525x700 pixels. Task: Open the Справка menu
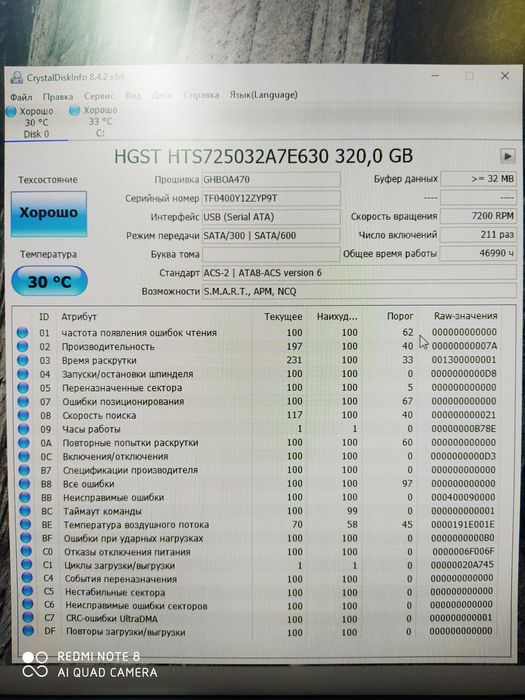pos(201,95)
